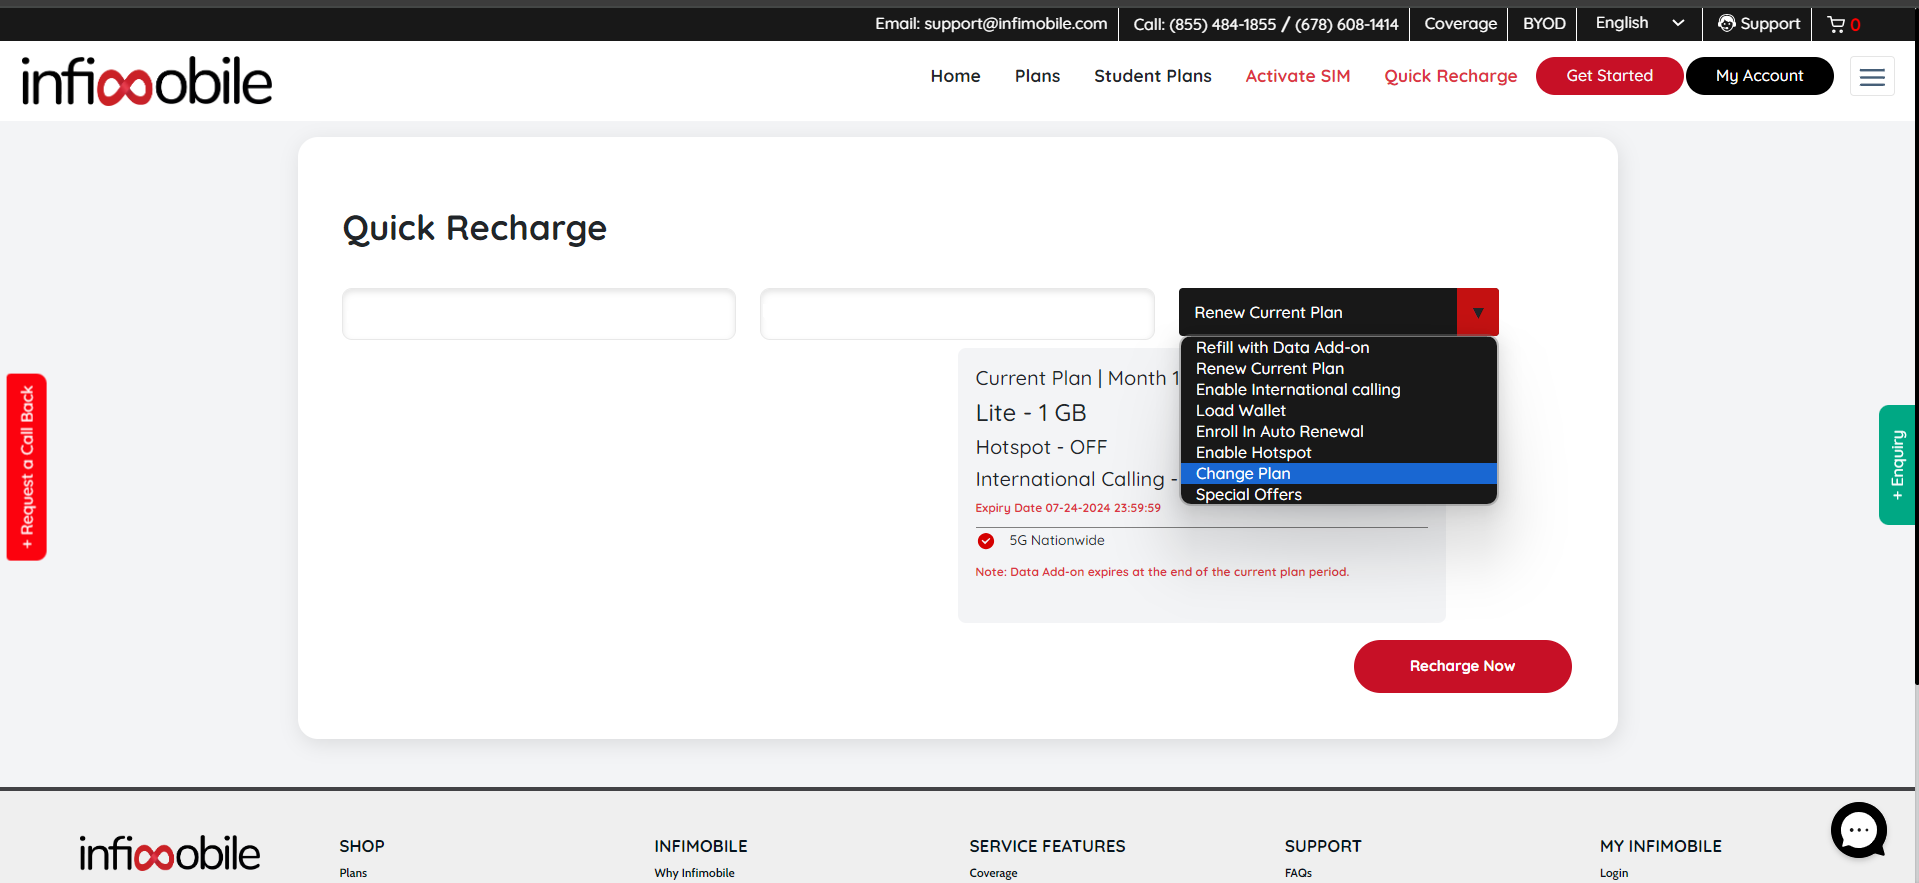
Task: Click the Support headset link
Action: (1759, 24)
